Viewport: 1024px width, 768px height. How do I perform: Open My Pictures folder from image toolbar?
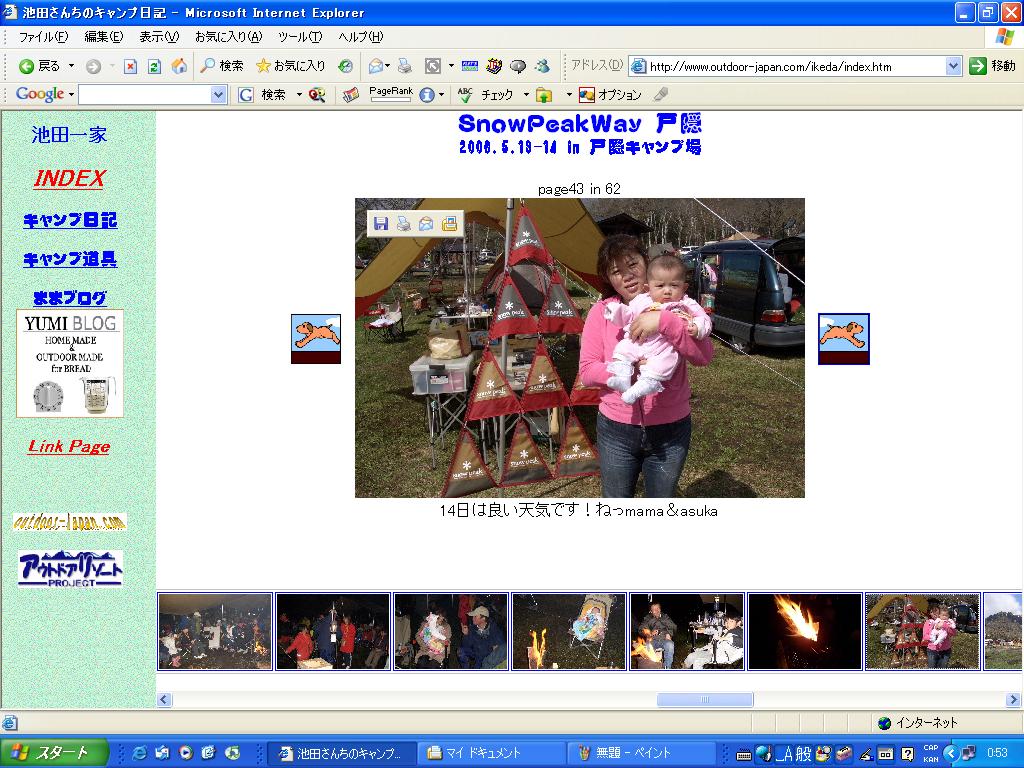(x=449, y=224)
